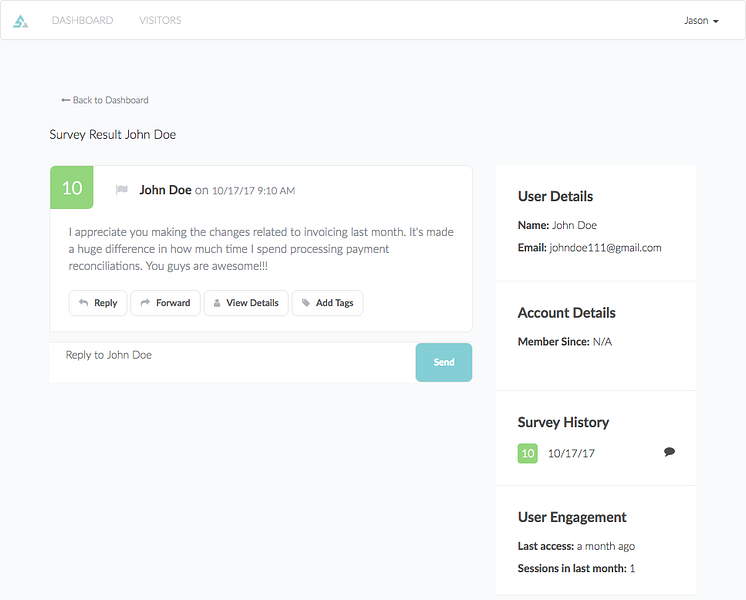Focus the Reply to John Doe field
Image resolution: width=746 pixels, height=600 pixels.
(233, 362)
